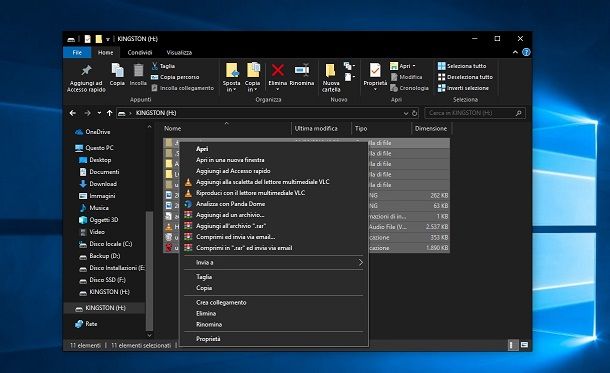Switch to the Home ribbon tab
Viewport: 610px width, 373px height.
(x=105, y=53)
